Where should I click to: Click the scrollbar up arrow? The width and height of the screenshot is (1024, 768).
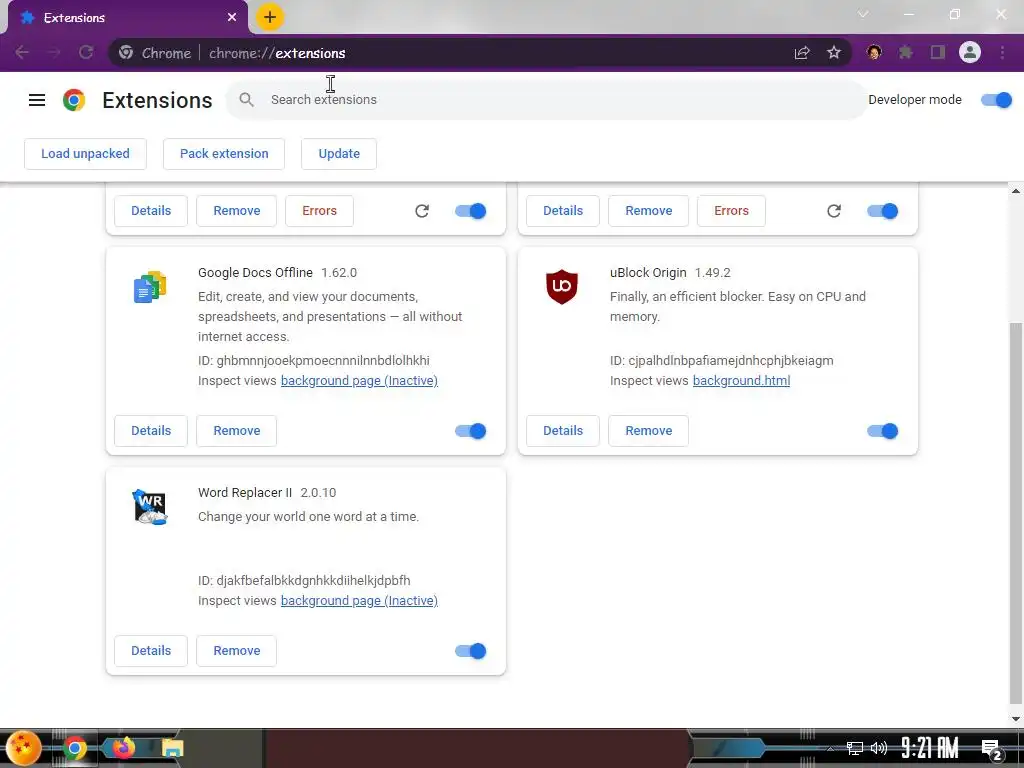click(x=1016, y=191)
